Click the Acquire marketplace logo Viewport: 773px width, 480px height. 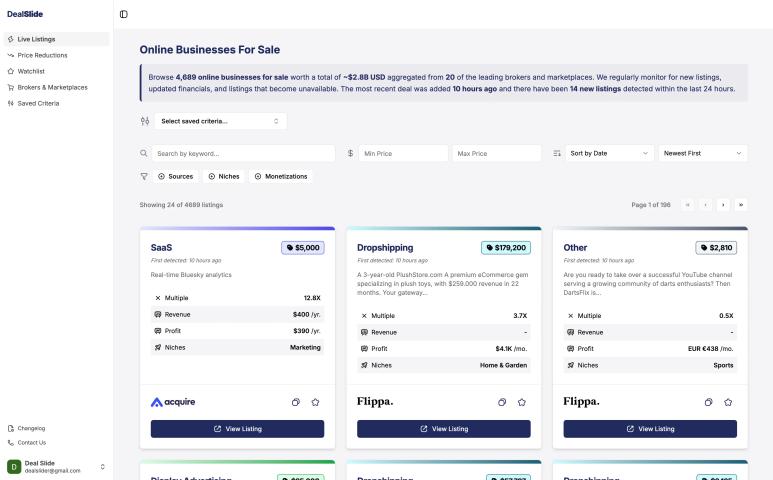[x=173, y=402]
